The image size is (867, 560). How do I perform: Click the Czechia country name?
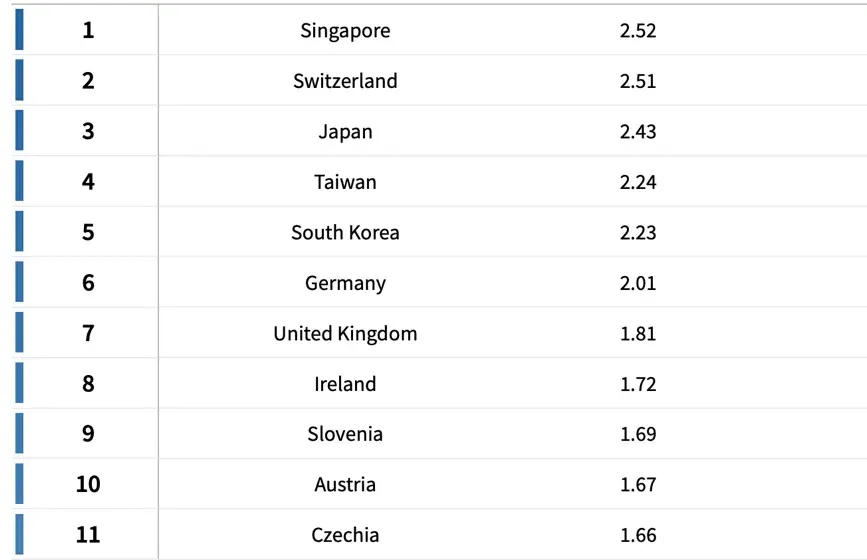[345, 535]
